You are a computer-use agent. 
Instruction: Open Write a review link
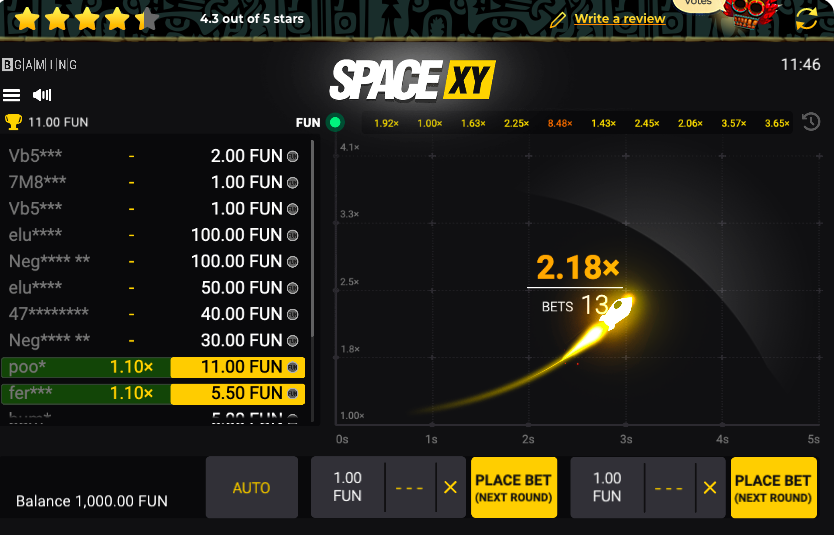coord(620,19)
